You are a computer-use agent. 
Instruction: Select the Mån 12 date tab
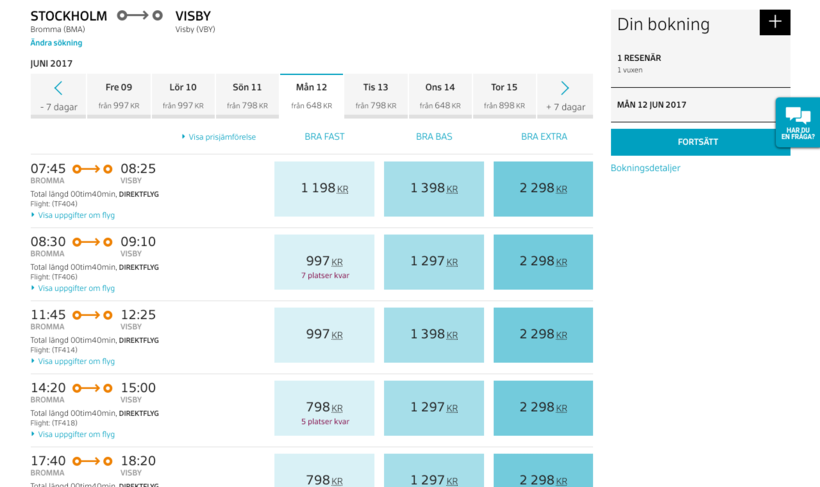click(312, 96)
